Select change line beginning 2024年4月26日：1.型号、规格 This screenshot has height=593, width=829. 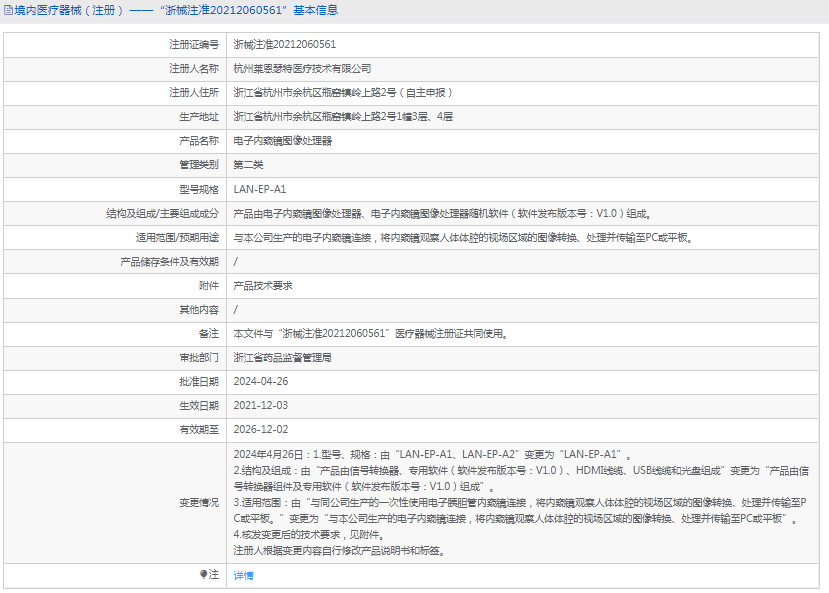click(x=433, y=455)
